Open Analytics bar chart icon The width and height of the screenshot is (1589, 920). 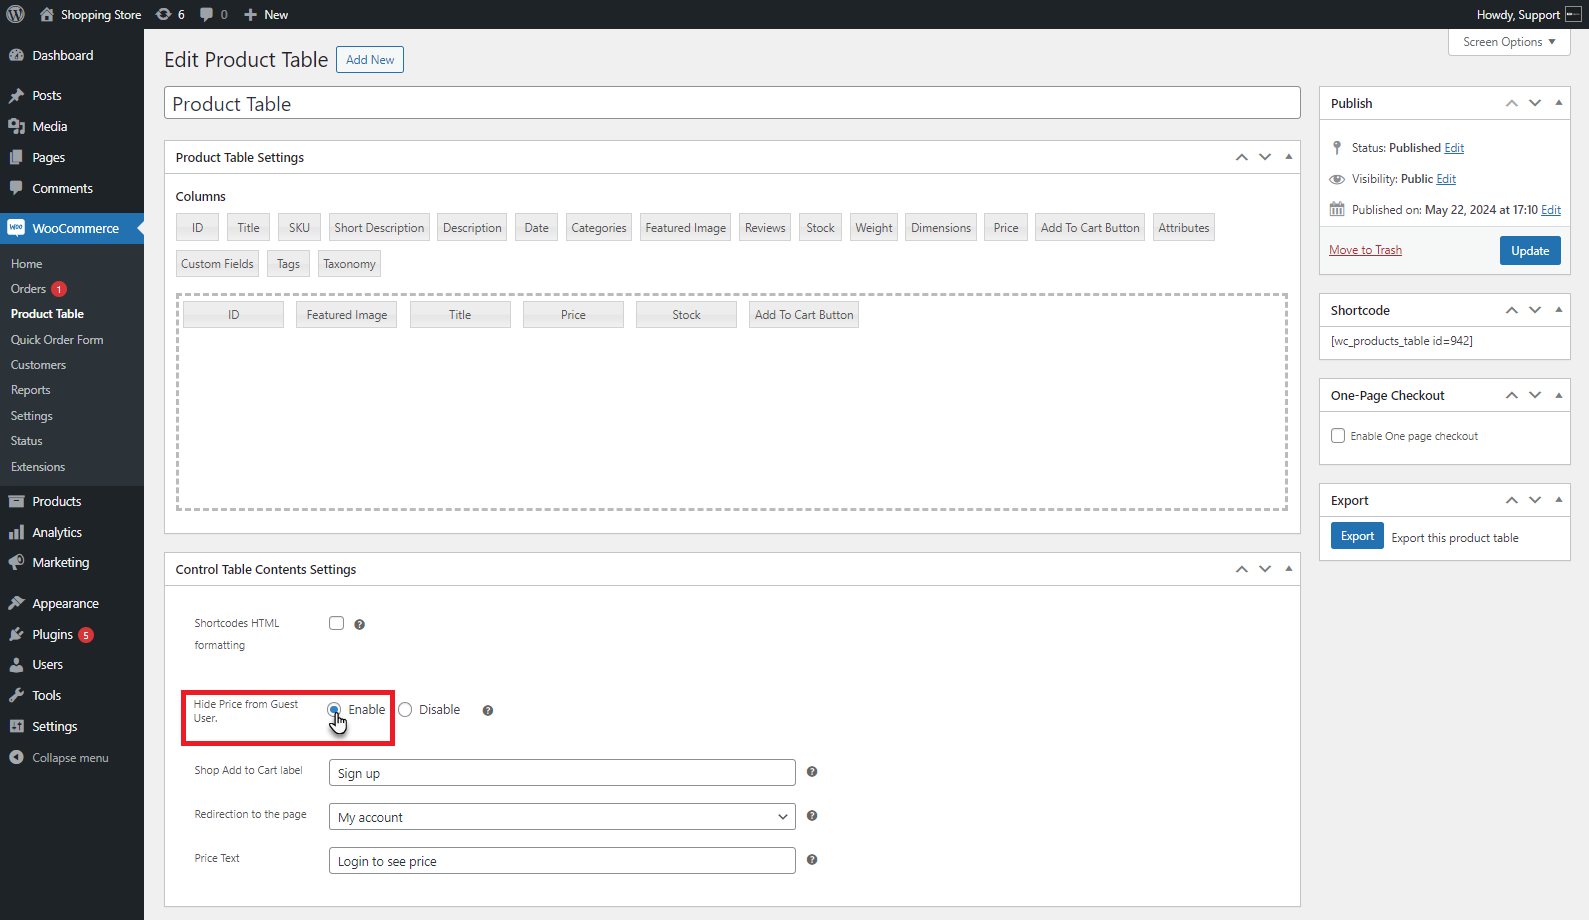point(16,533)
